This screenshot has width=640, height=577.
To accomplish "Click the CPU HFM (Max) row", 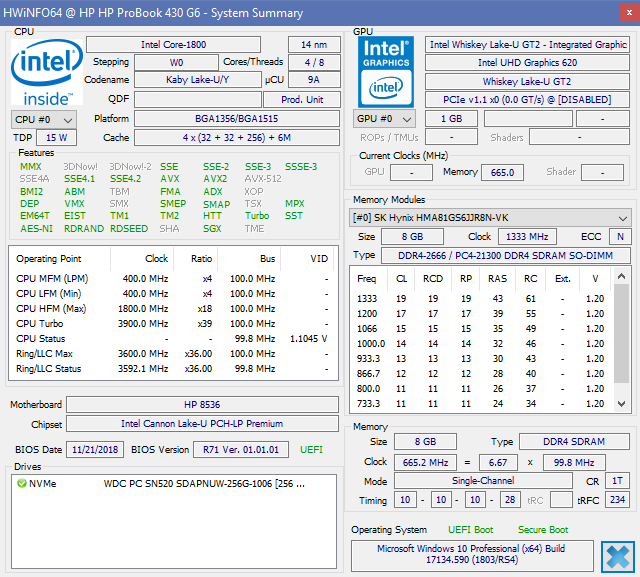I will (172, 308).
